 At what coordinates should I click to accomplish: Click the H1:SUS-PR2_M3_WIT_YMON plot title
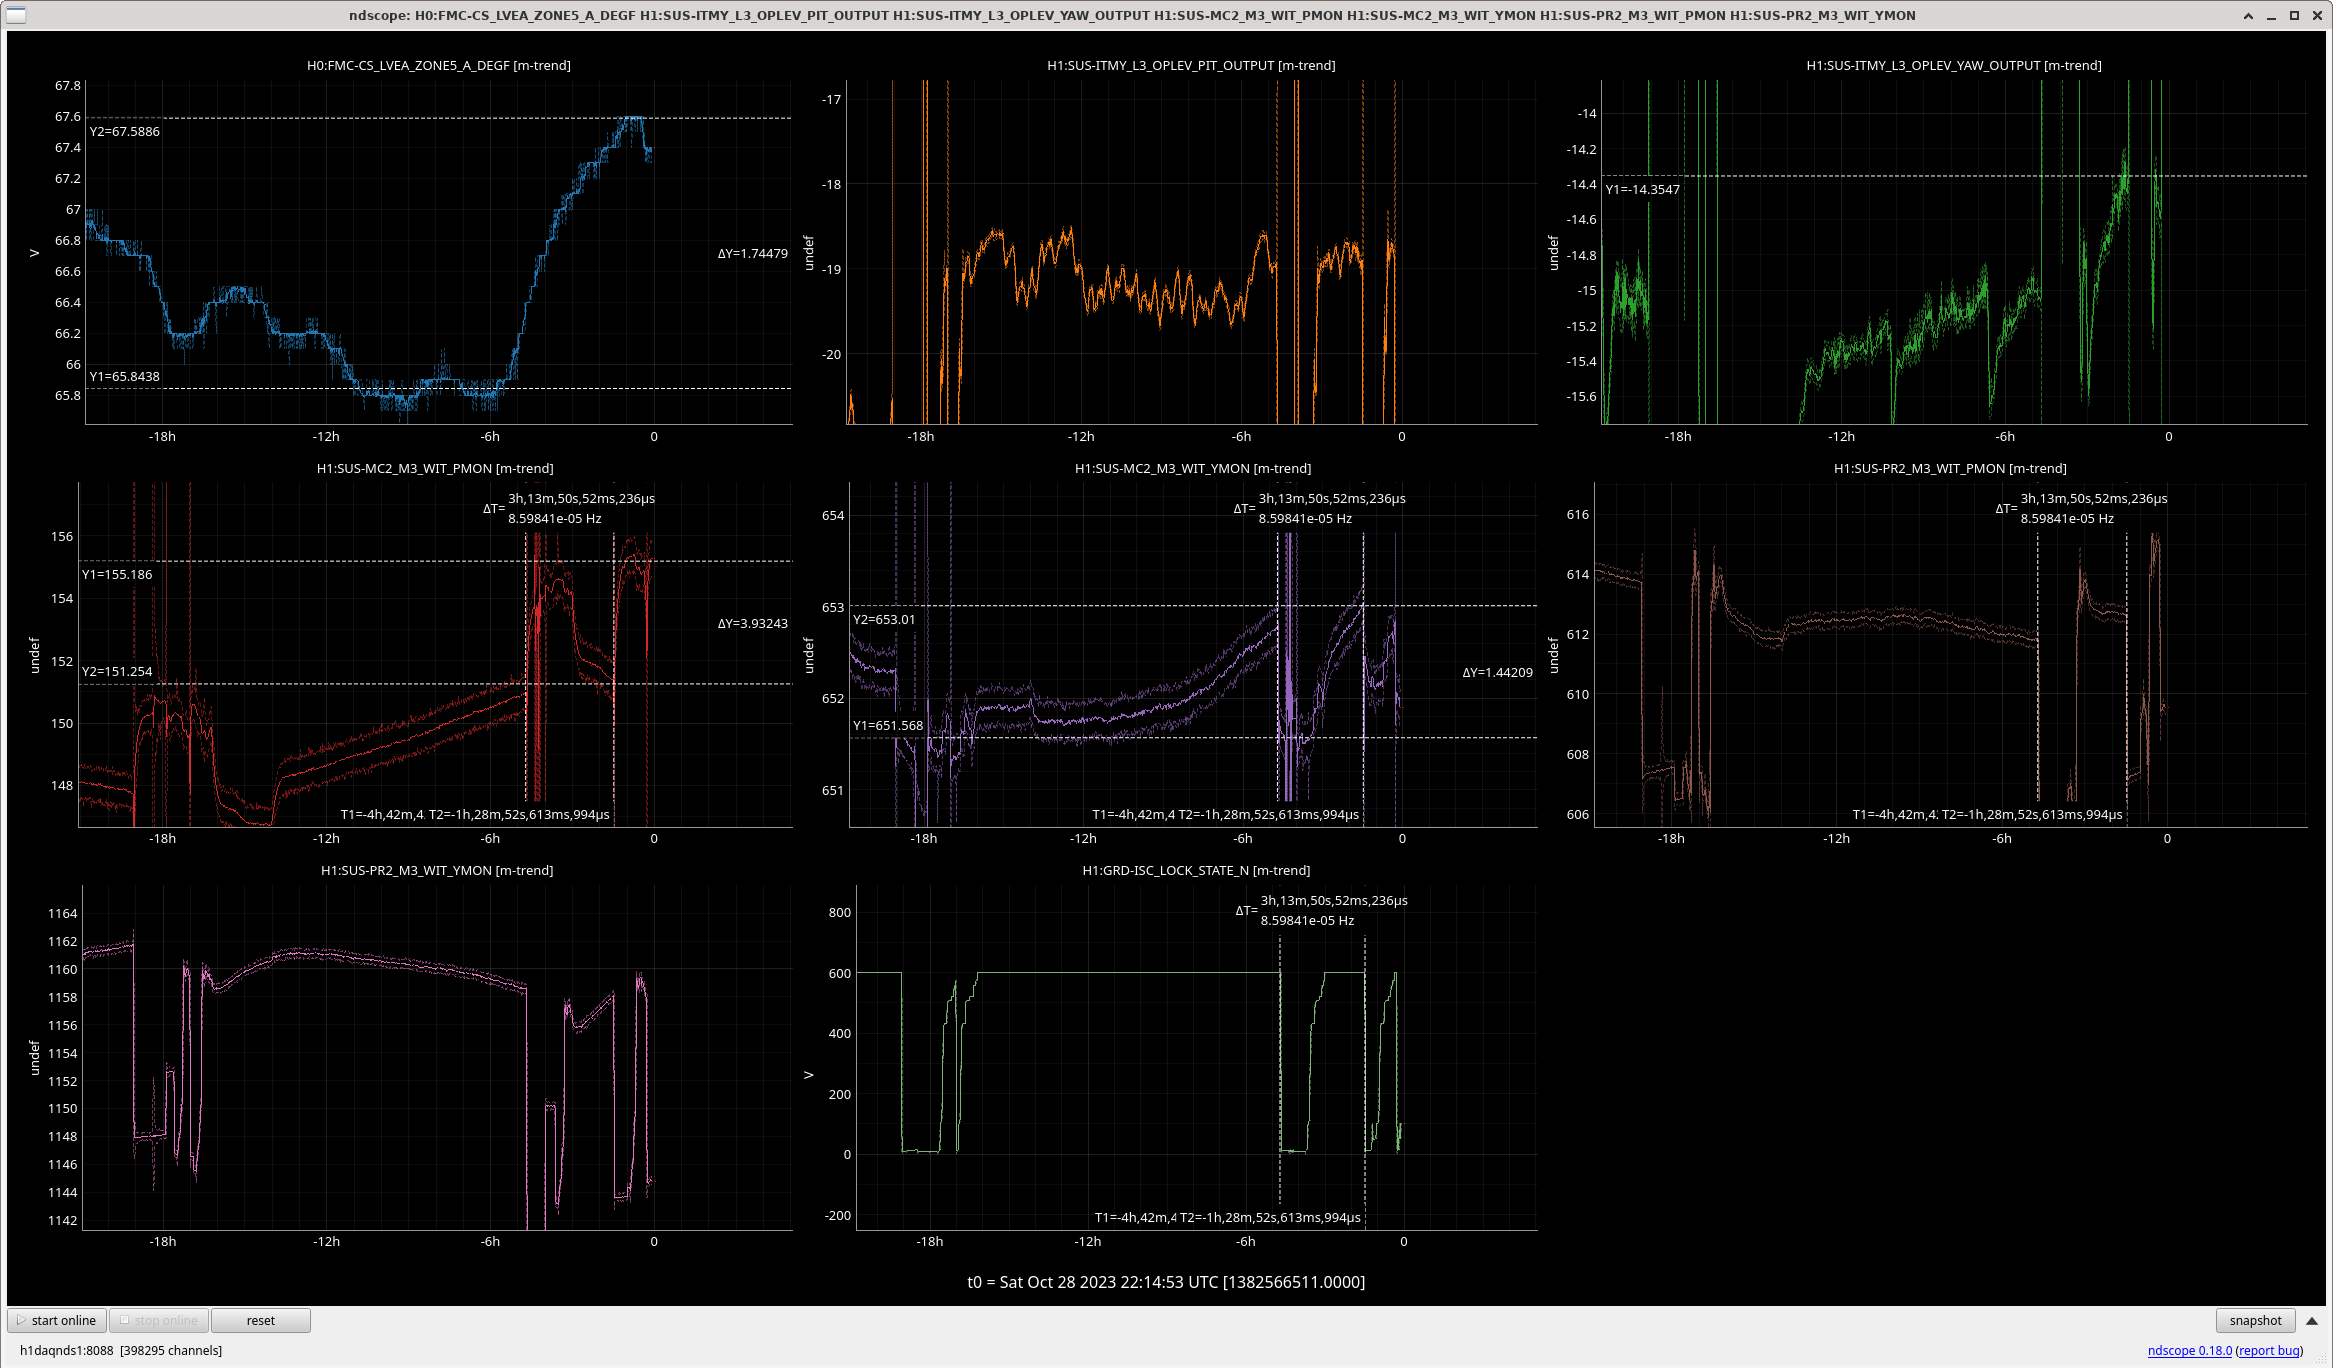[x=437, y=871]
